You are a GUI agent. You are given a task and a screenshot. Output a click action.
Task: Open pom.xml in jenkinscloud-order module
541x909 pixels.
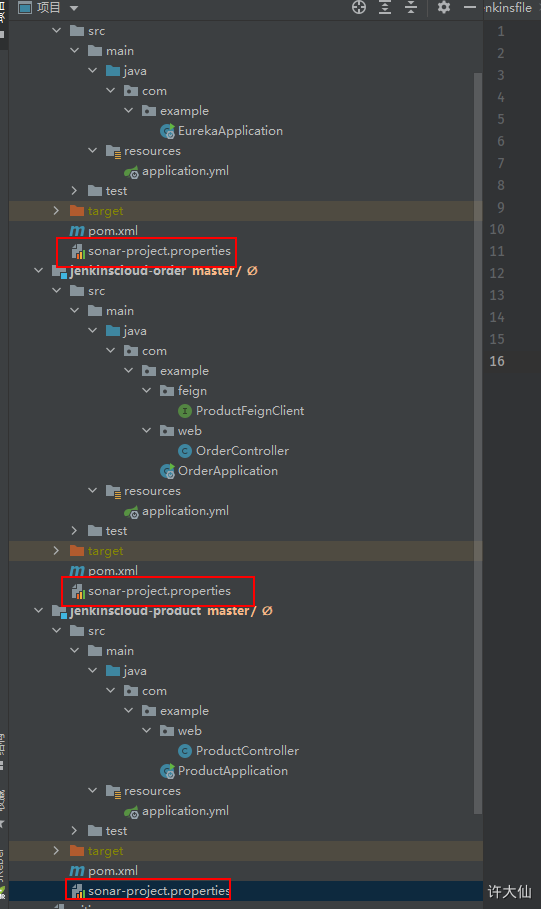pyautogui.click(x=112, y=571)
